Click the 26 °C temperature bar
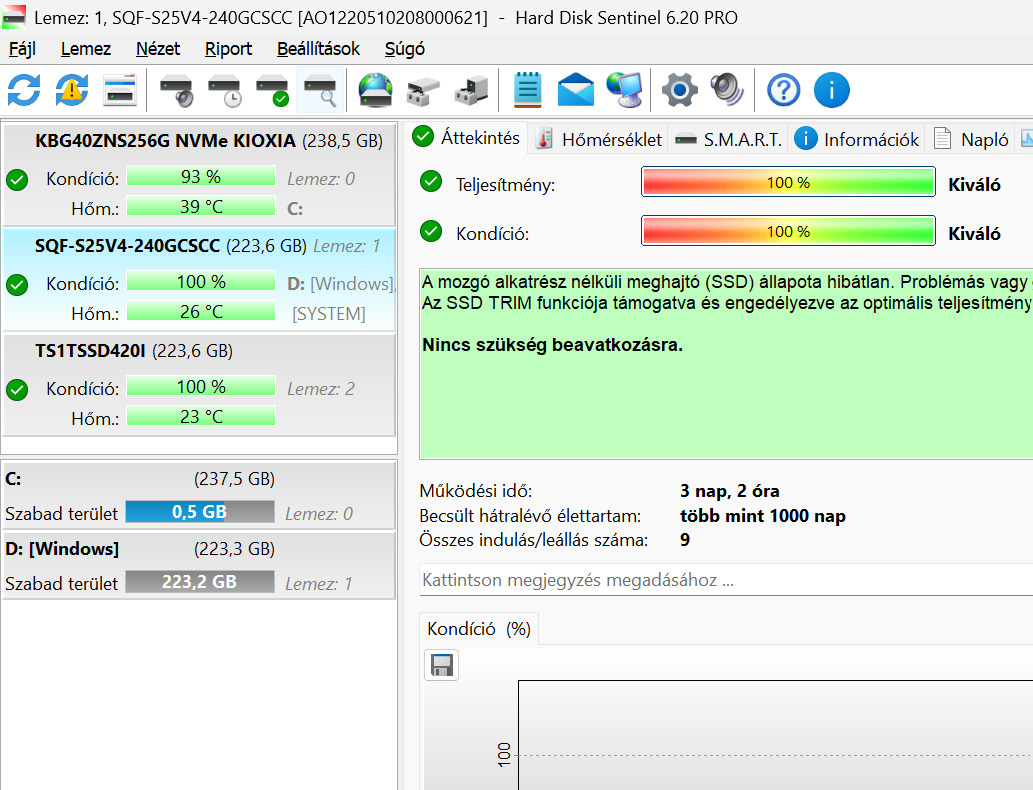 coord(201,312)
